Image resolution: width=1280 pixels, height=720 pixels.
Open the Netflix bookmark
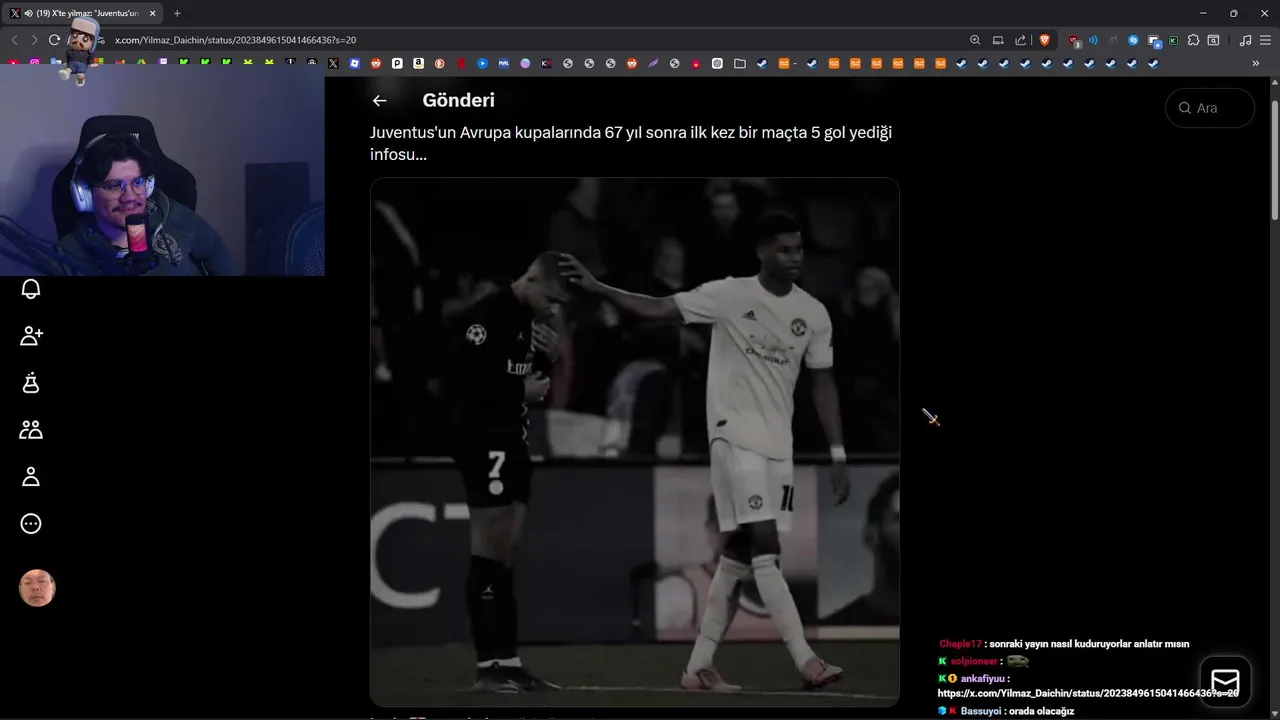pyautogui.click(x=461, y=63)
